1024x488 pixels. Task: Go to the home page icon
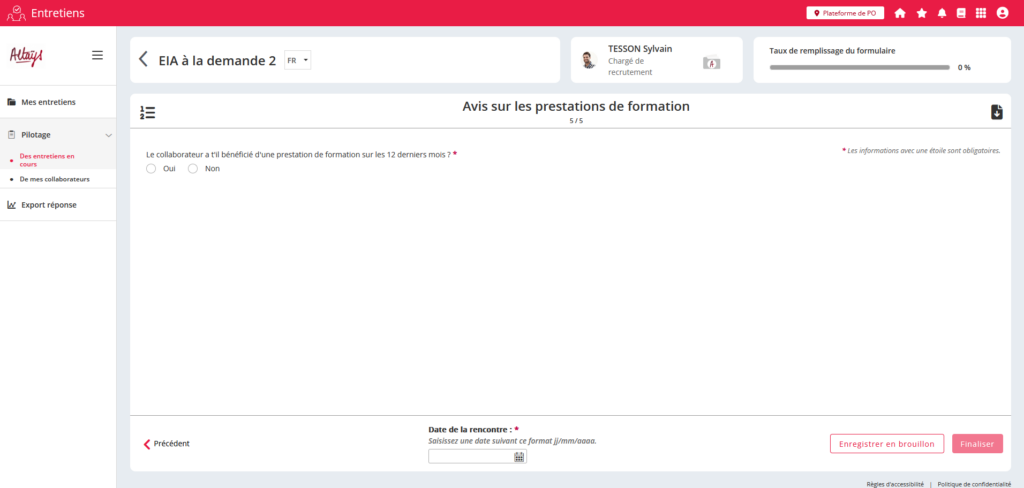click(900, 13)
